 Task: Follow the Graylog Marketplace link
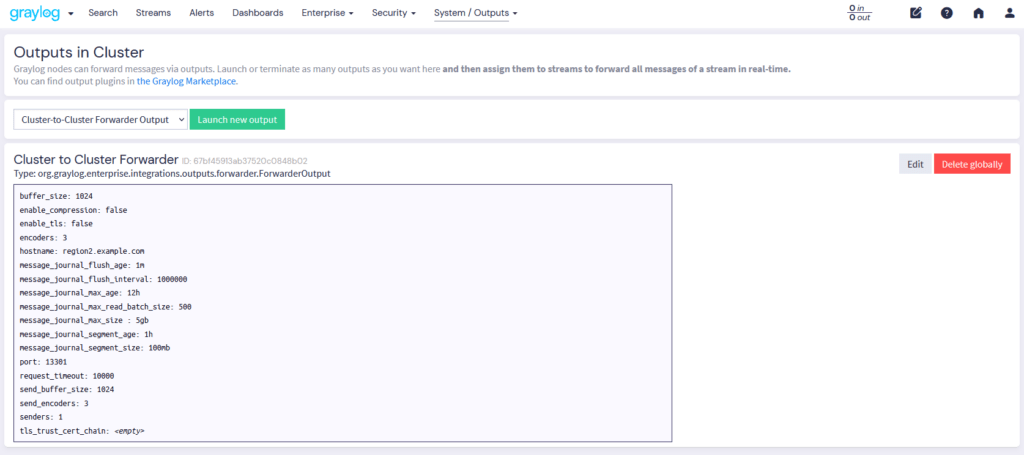coord(187,82)
